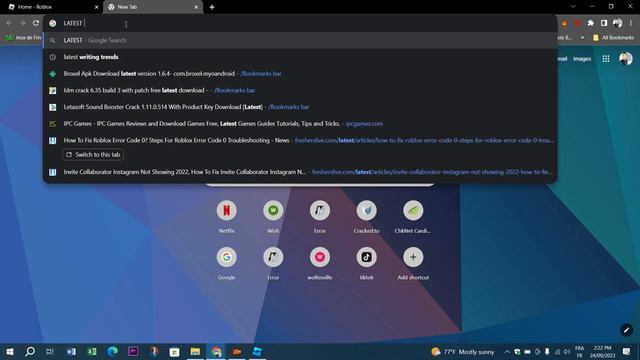Open Microsoft Edge from the taskbar
The width and height of the screenshot is (640, 360).
(x=113, y=351)
